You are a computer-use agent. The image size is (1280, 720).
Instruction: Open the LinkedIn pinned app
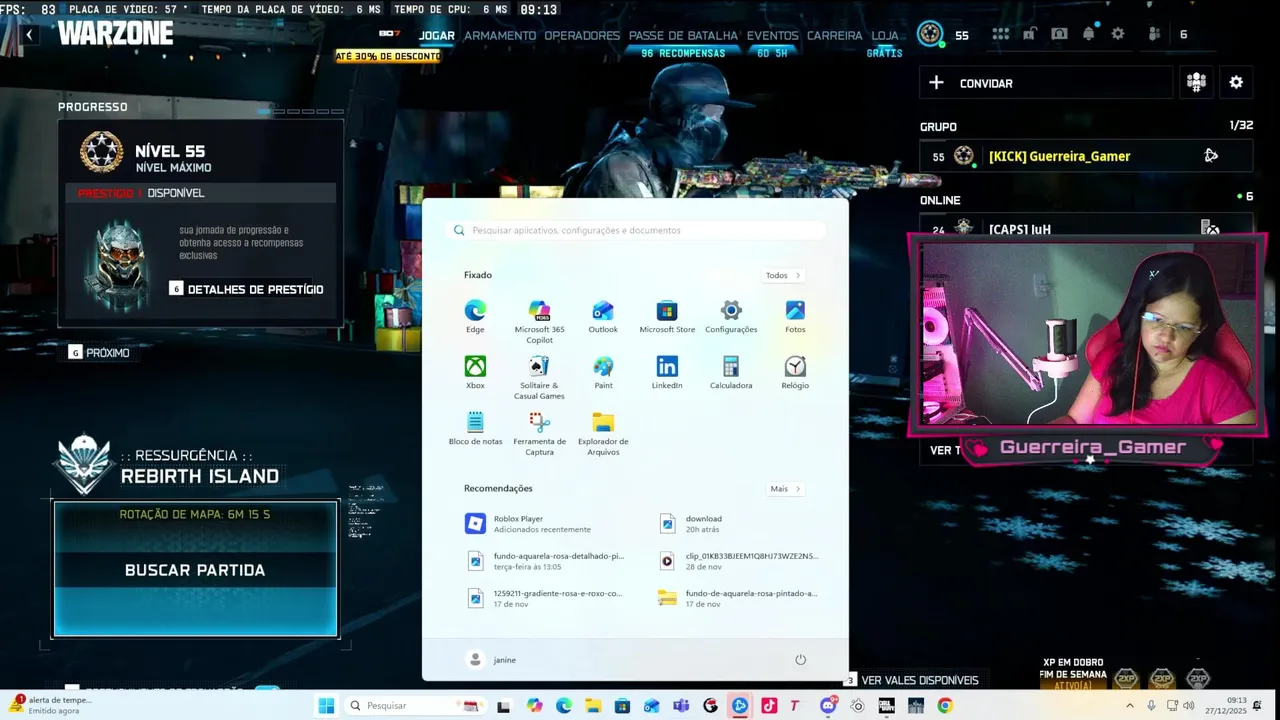[667, 372]
